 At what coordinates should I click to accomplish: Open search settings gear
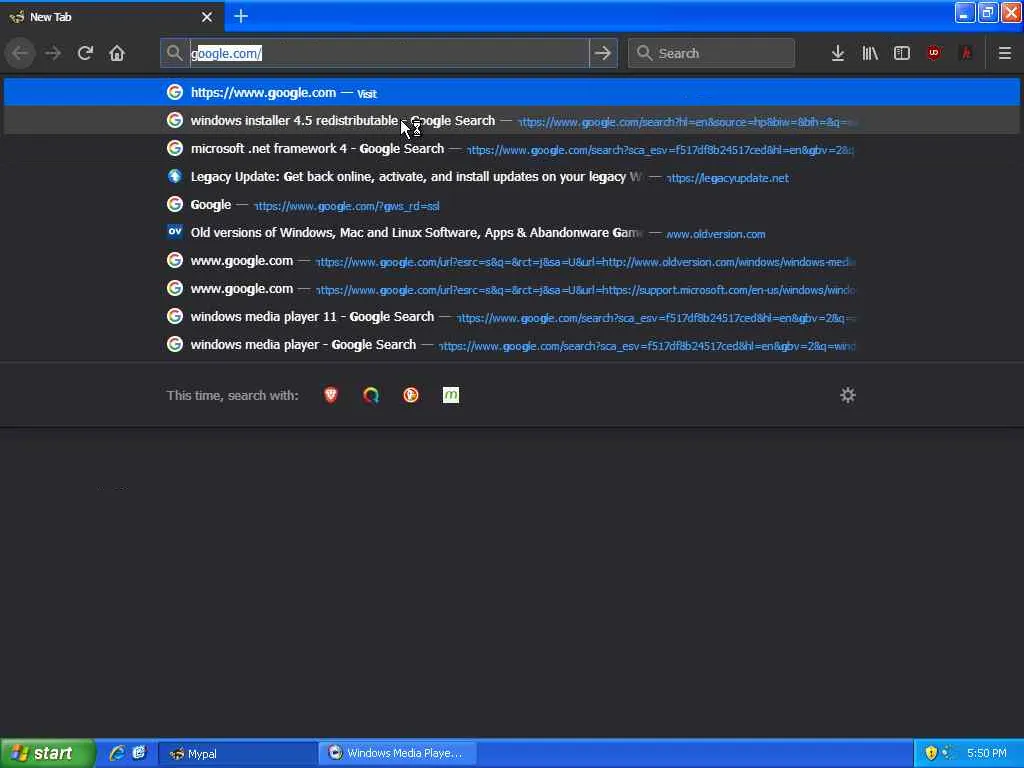848,395
